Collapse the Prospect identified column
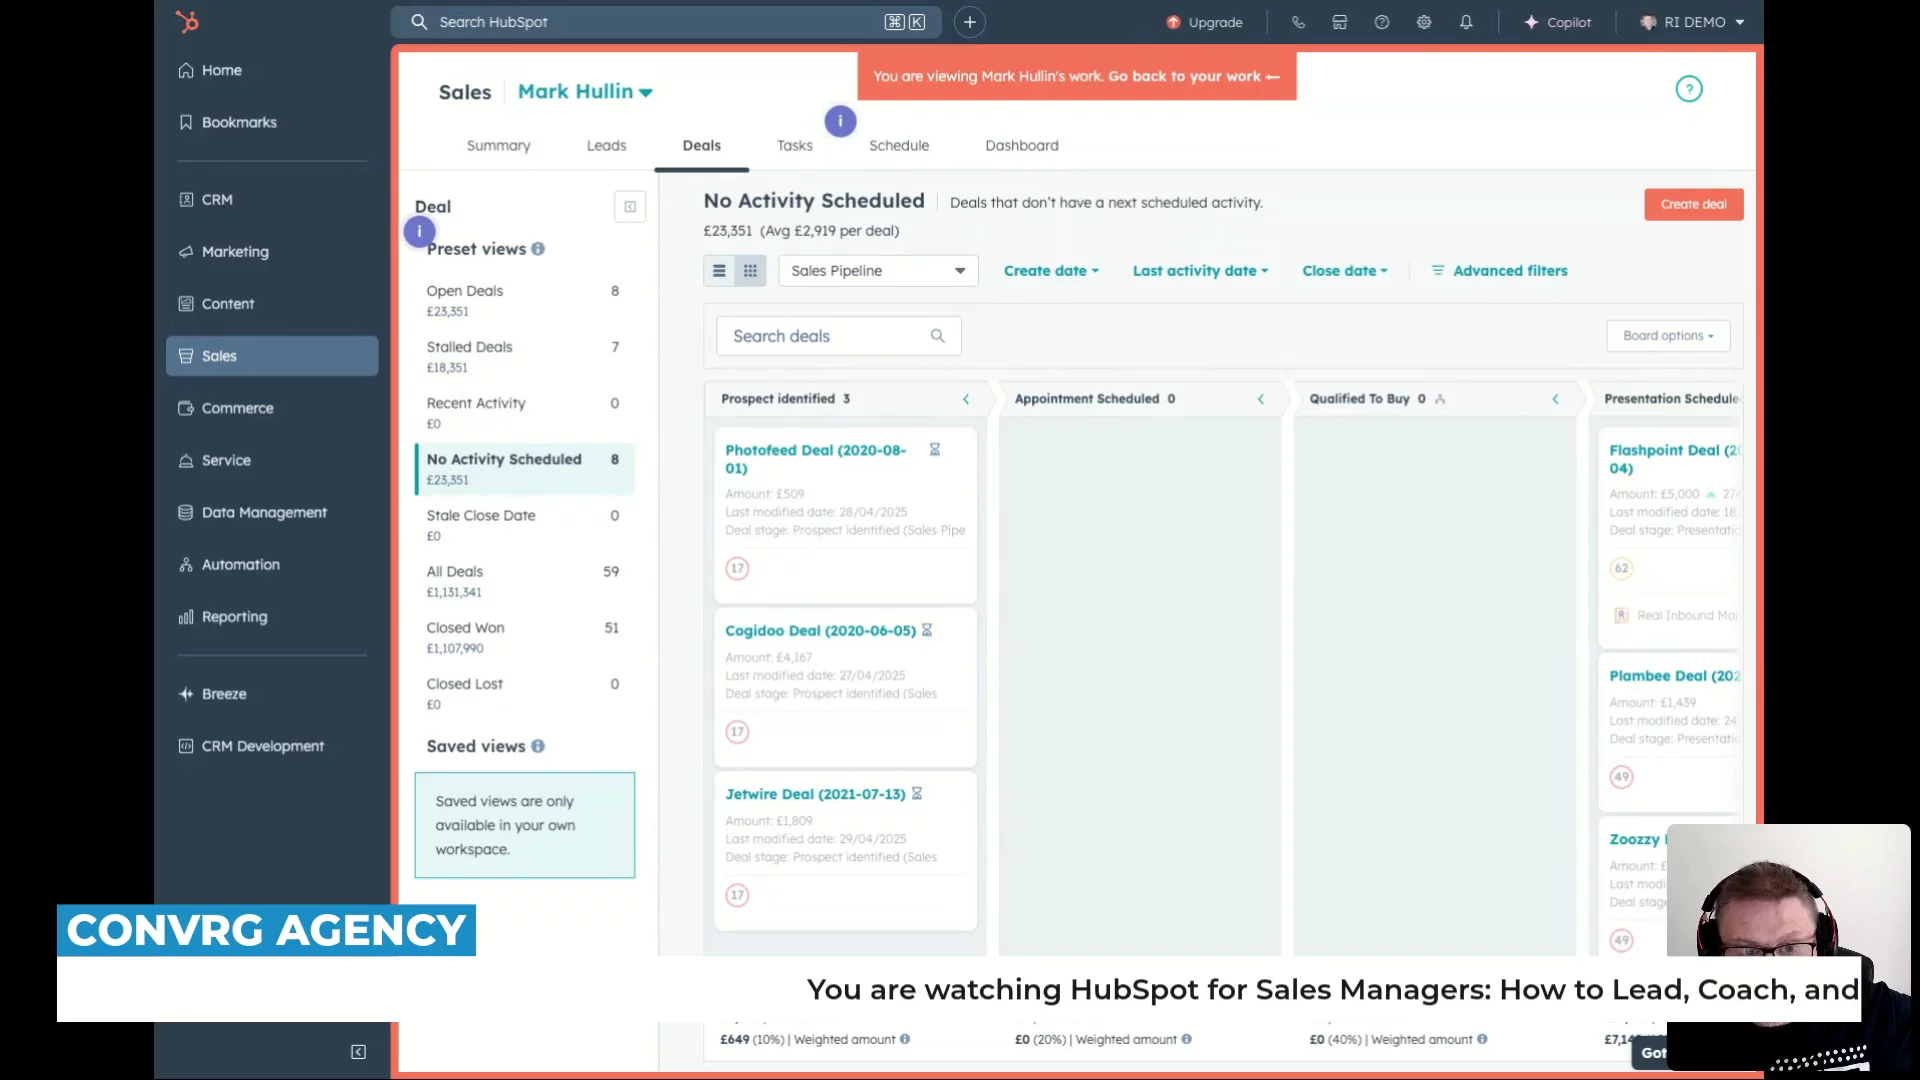The height and width of the screenshot is (1080, 1920). click(x=966, y=399)
